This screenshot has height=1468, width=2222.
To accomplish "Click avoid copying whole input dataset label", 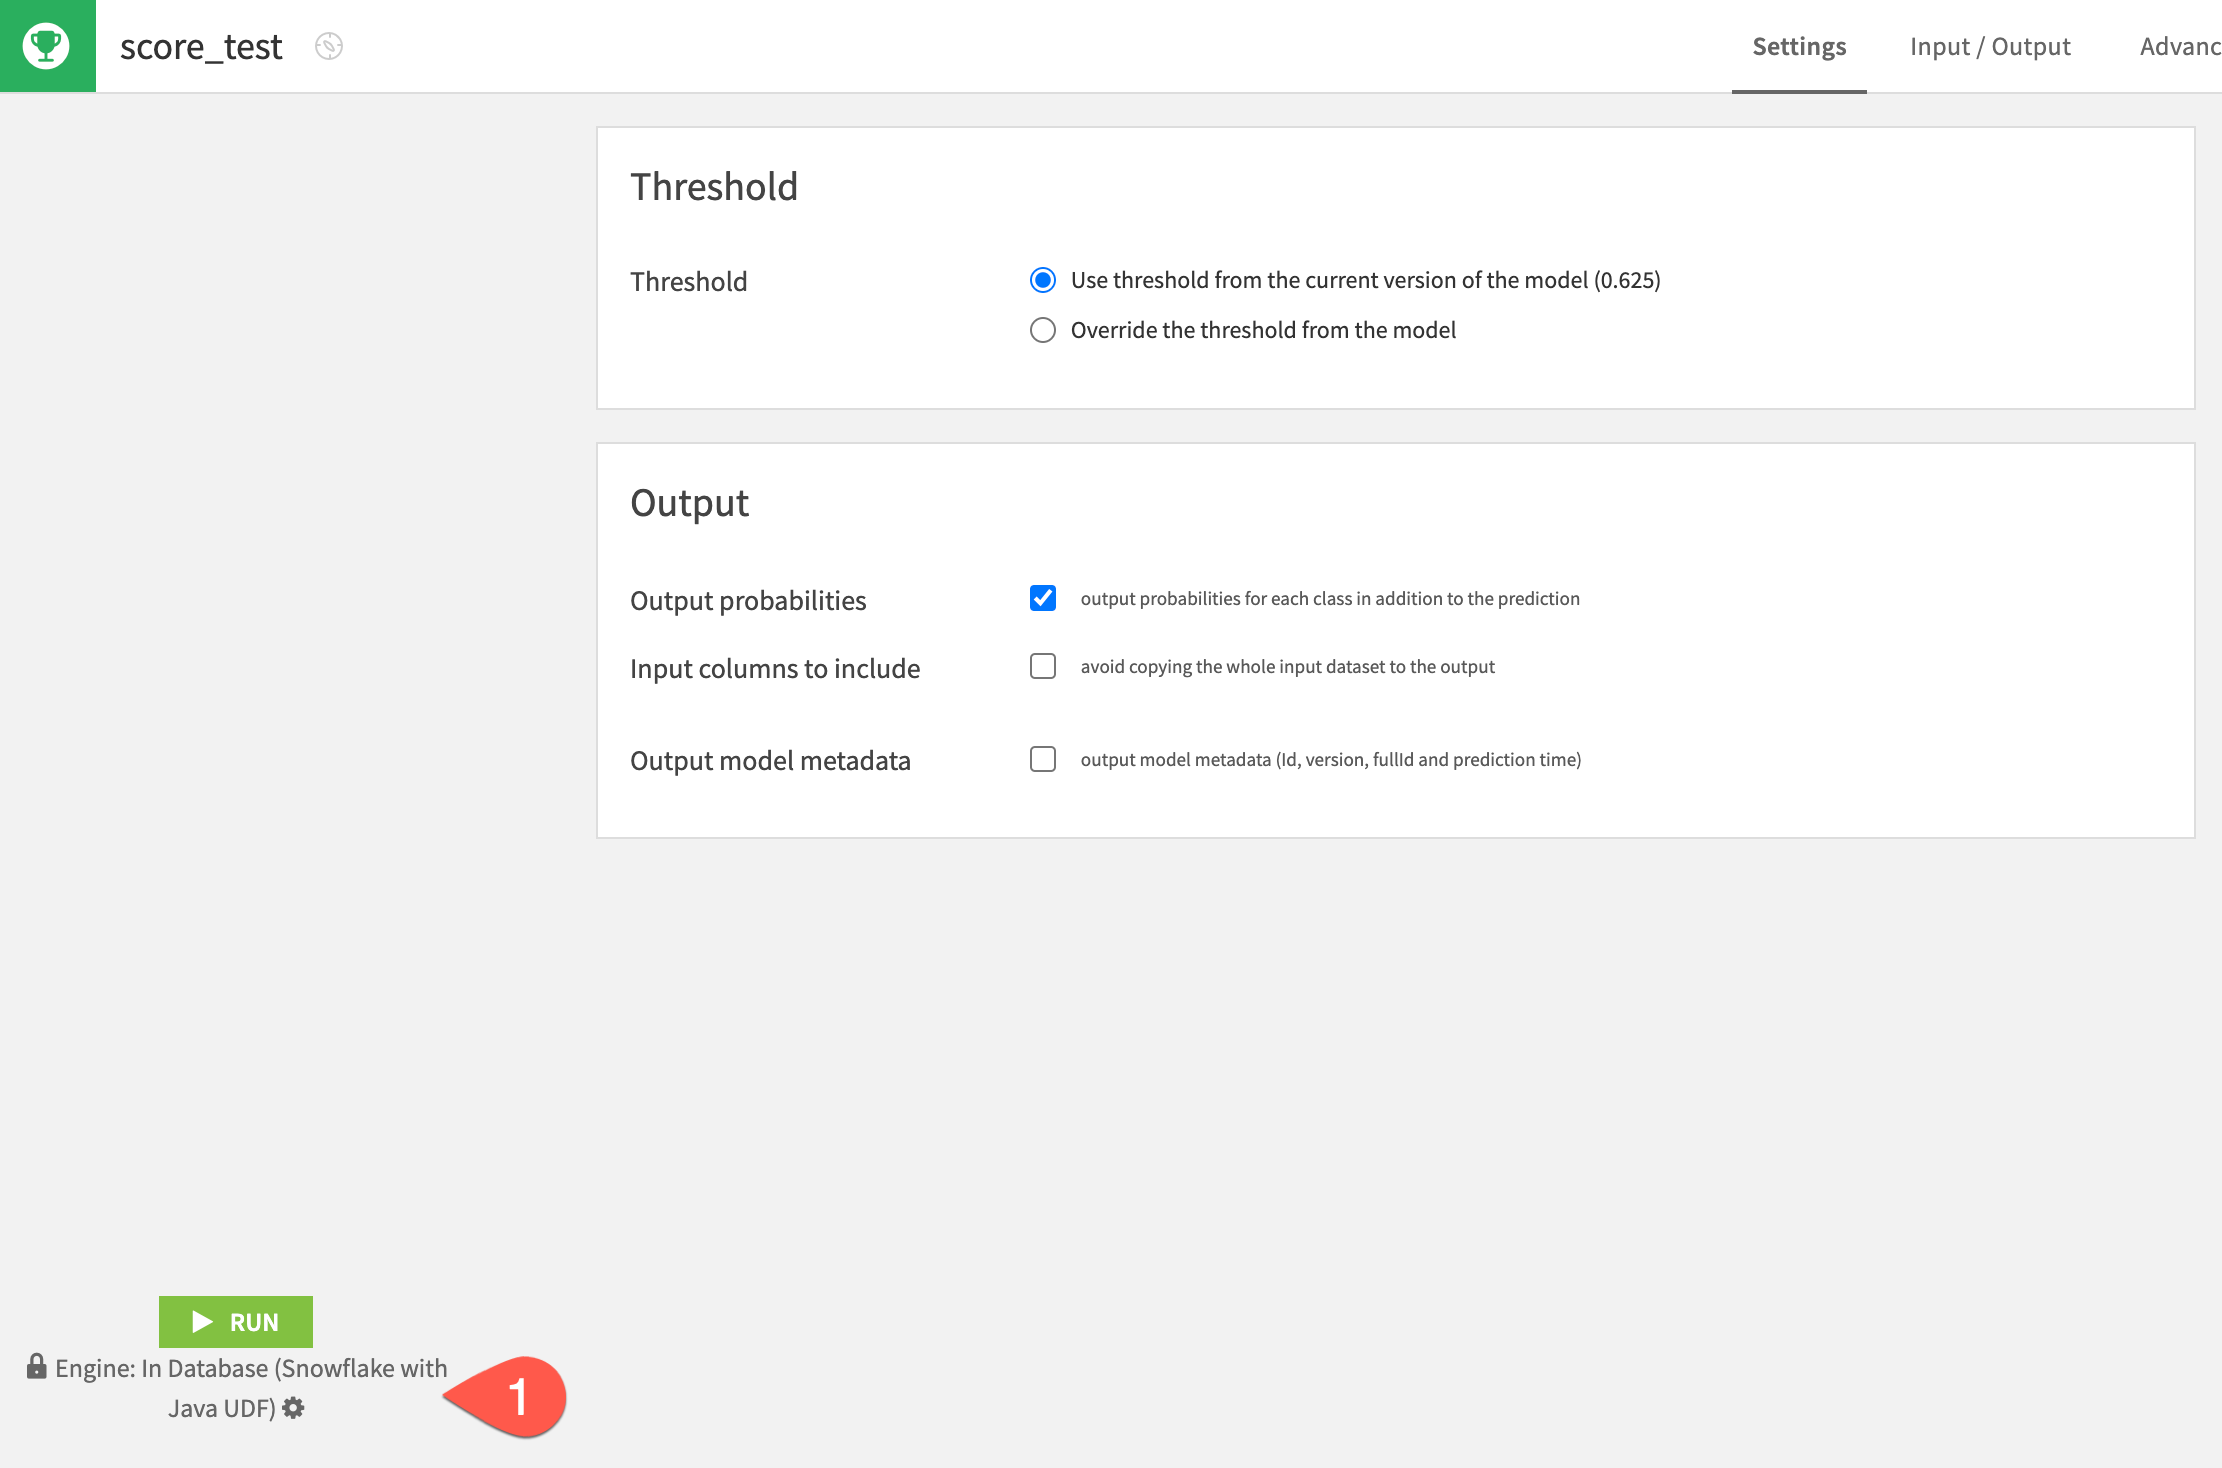I will tap(1287, 666).
